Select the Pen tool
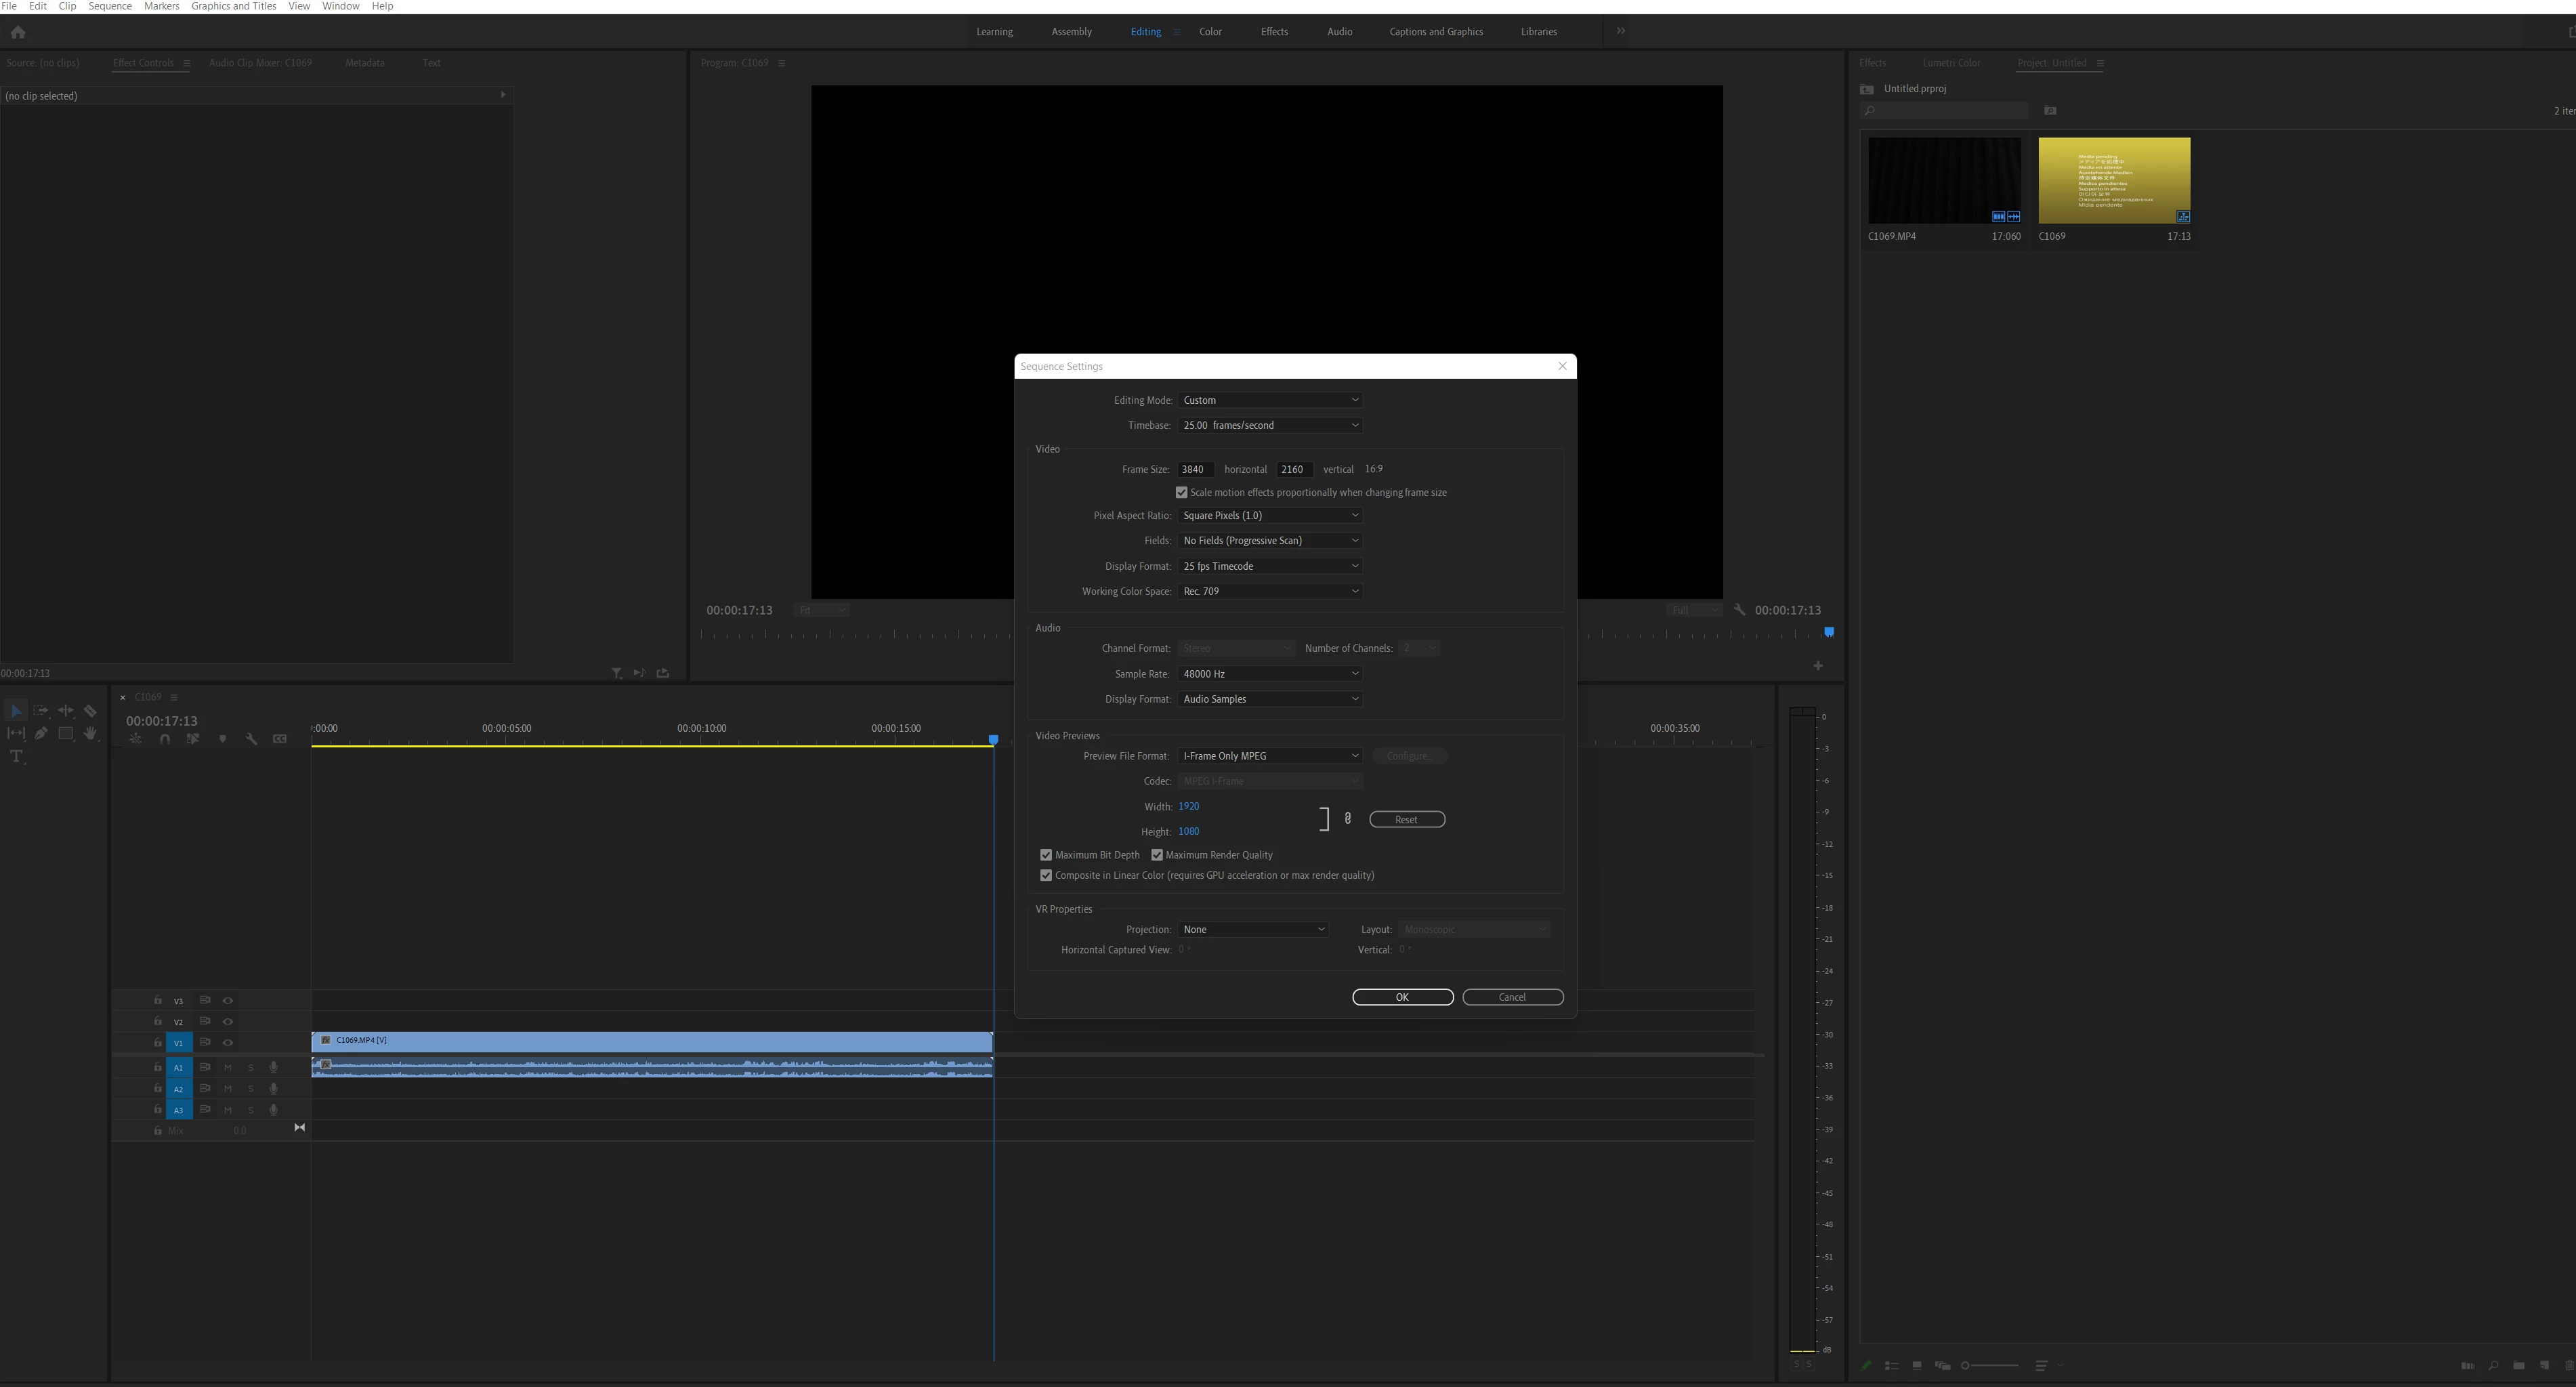The height and width of the screenshot is (1387, 2576). (x=41, y=733)
